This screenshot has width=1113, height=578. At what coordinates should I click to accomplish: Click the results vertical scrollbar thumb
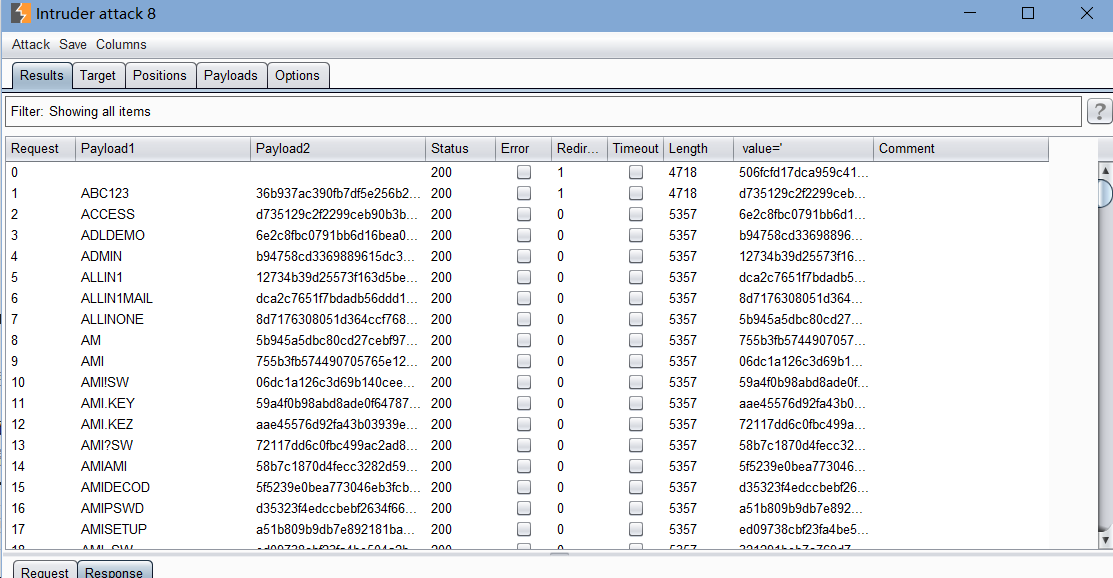pos(1105,193)
